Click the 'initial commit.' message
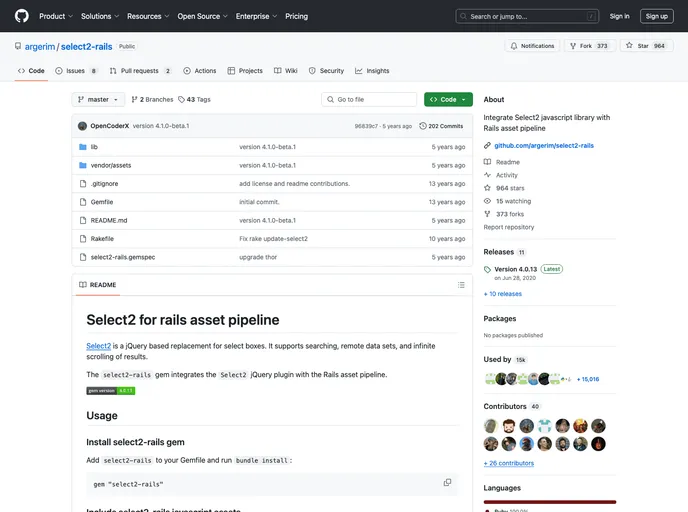 tap(259, 202)
